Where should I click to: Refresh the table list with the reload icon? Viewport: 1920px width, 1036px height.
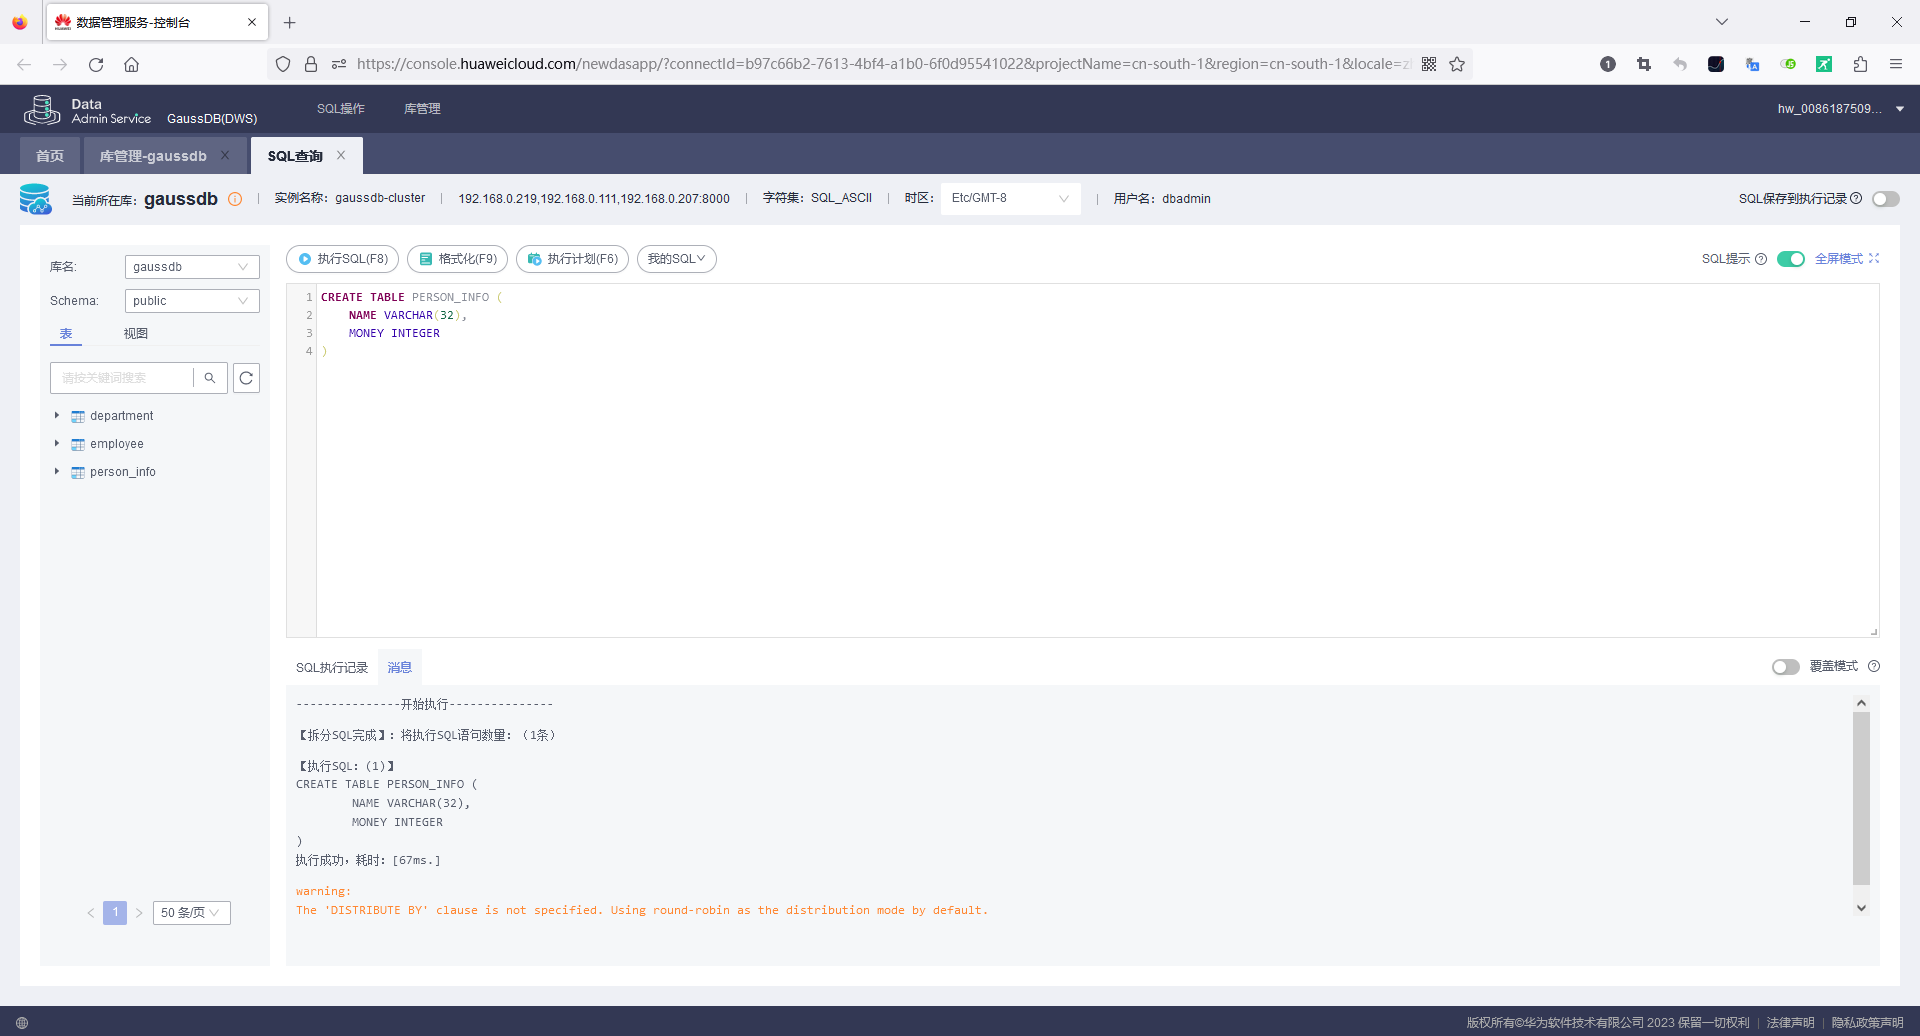246,378
